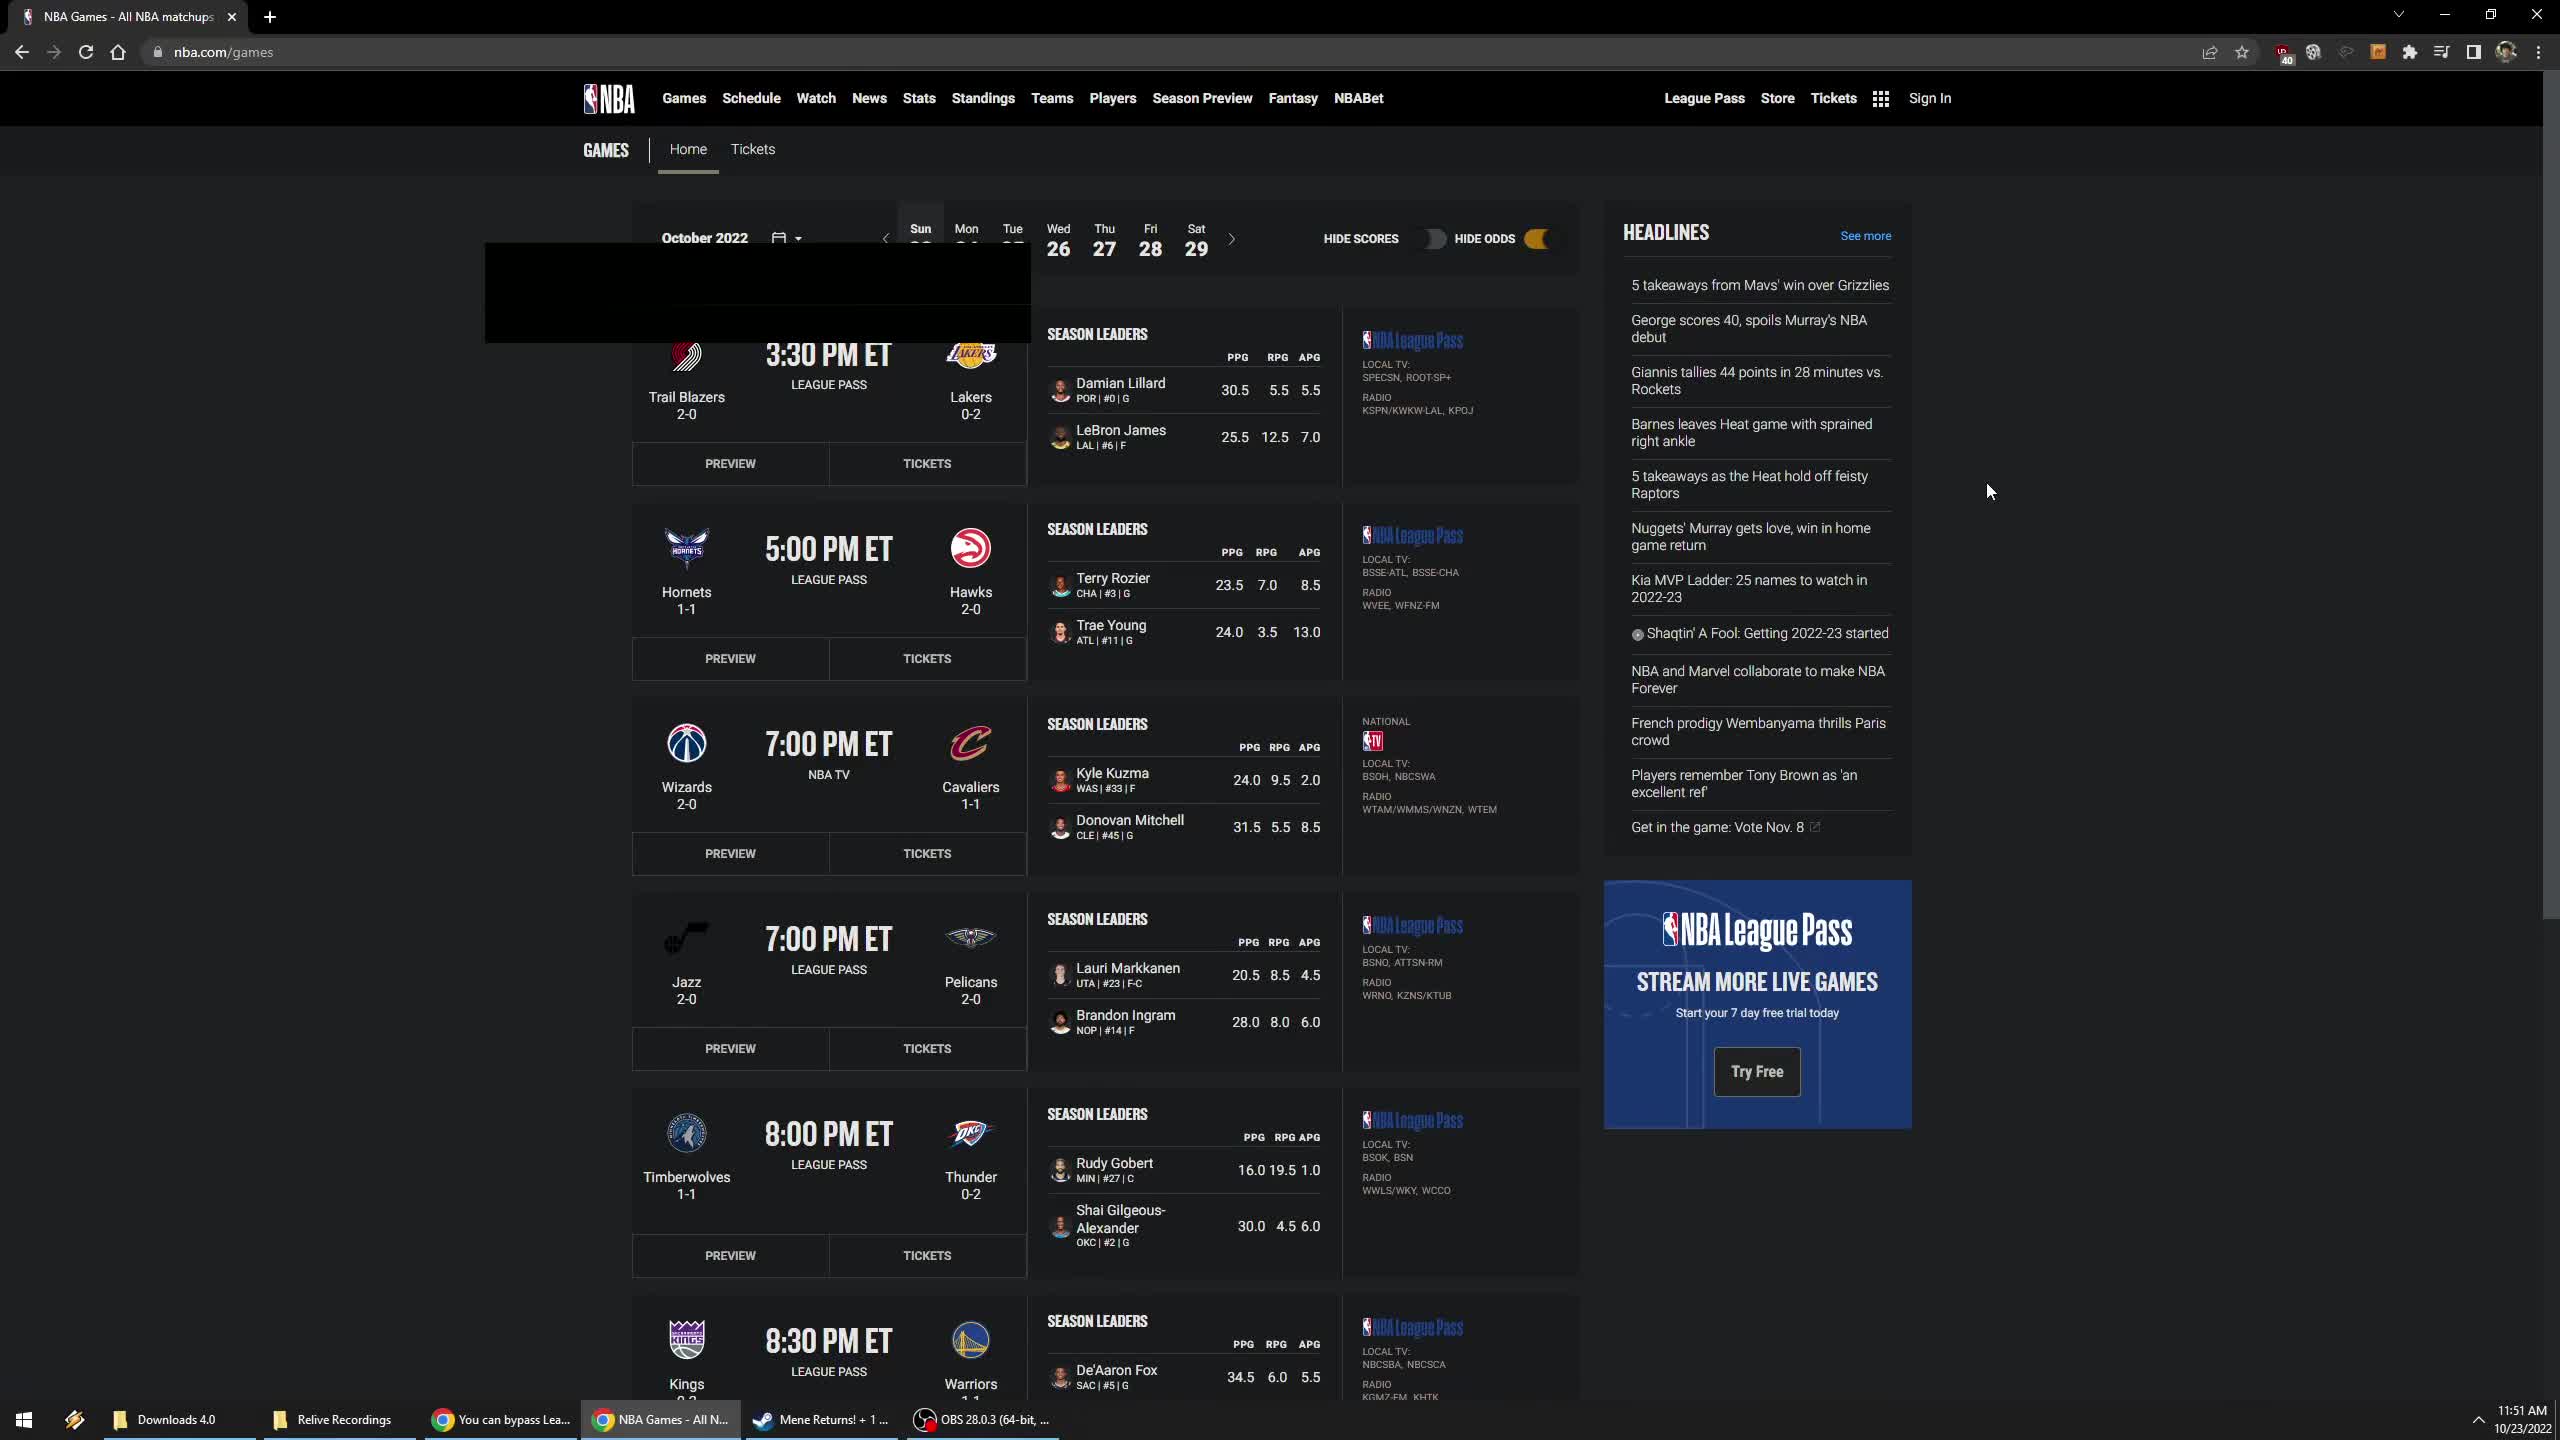
Task: Open the Schedule nav menu item
Action: (751, 98)
